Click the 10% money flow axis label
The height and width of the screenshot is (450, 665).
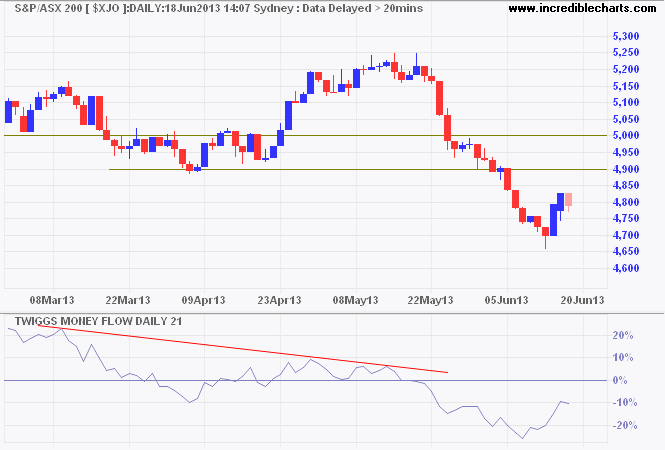[623, 358]
